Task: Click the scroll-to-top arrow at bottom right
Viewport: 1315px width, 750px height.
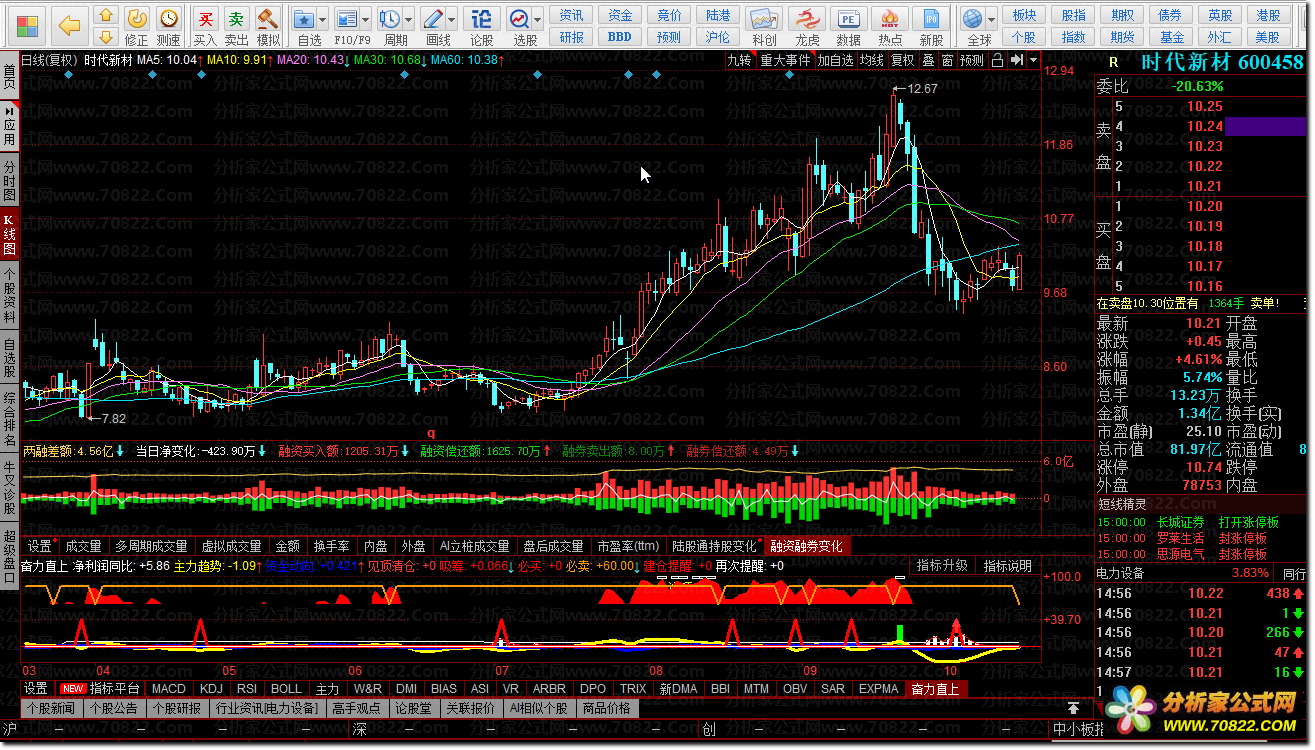Action: coord(1074,708)
